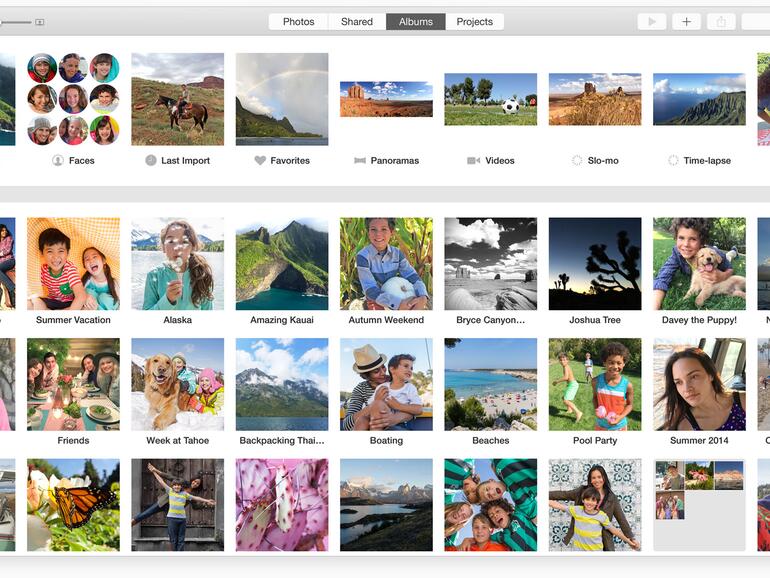Click the Slo-mo label
The height and width of the screenshot is (578, 770).
[x=603, y=161]
